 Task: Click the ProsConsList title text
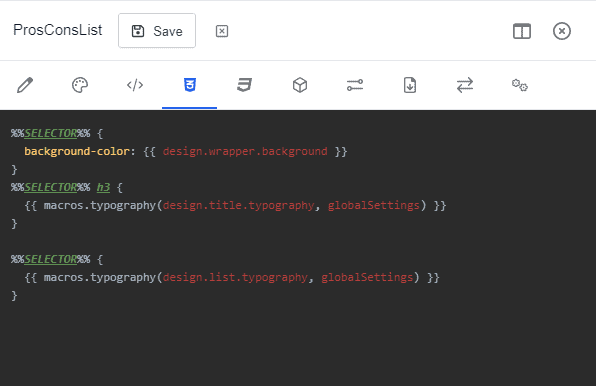58,30
